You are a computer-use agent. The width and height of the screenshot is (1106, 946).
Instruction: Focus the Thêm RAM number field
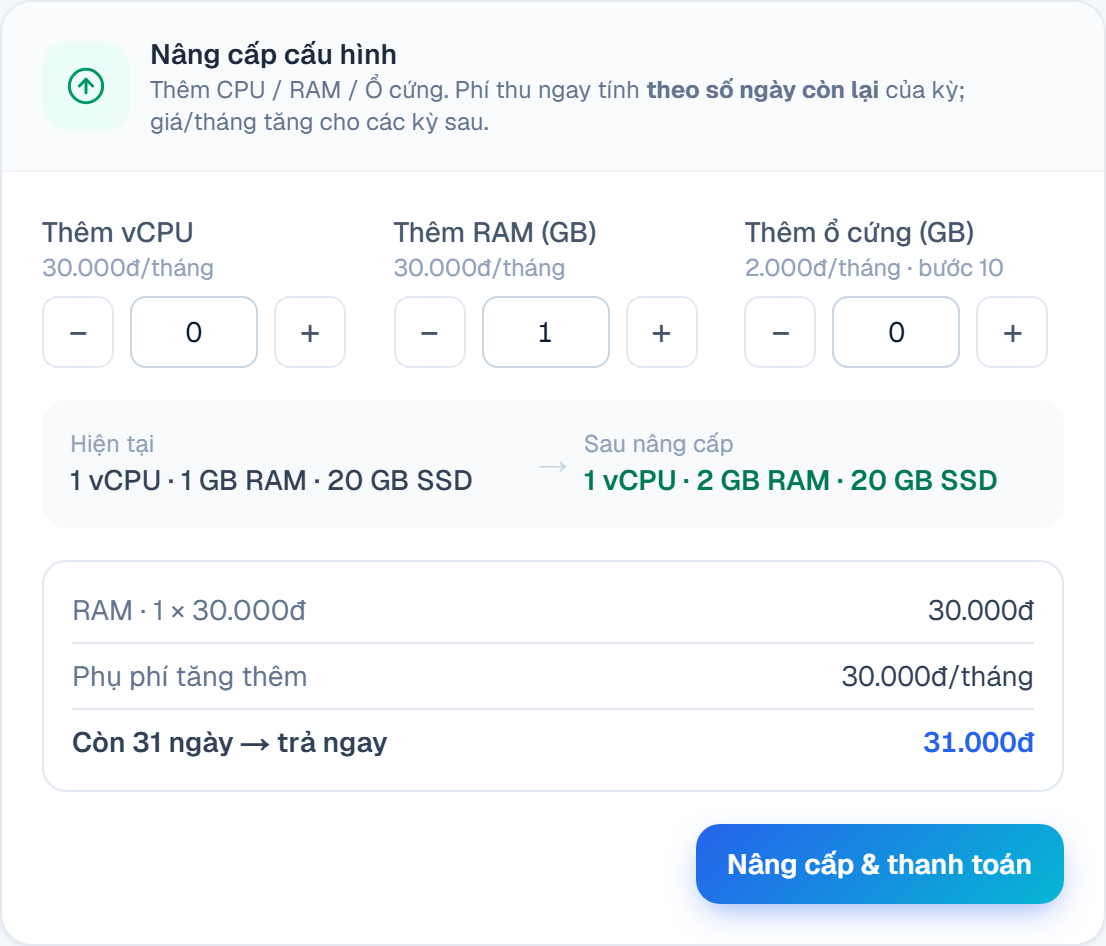pyautogui.click(x=546, y=332)
